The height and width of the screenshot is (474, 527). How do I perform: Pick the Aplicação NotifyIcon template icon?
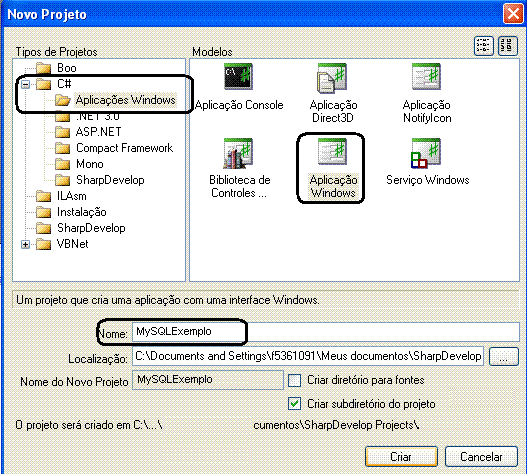tap(426, 76)
